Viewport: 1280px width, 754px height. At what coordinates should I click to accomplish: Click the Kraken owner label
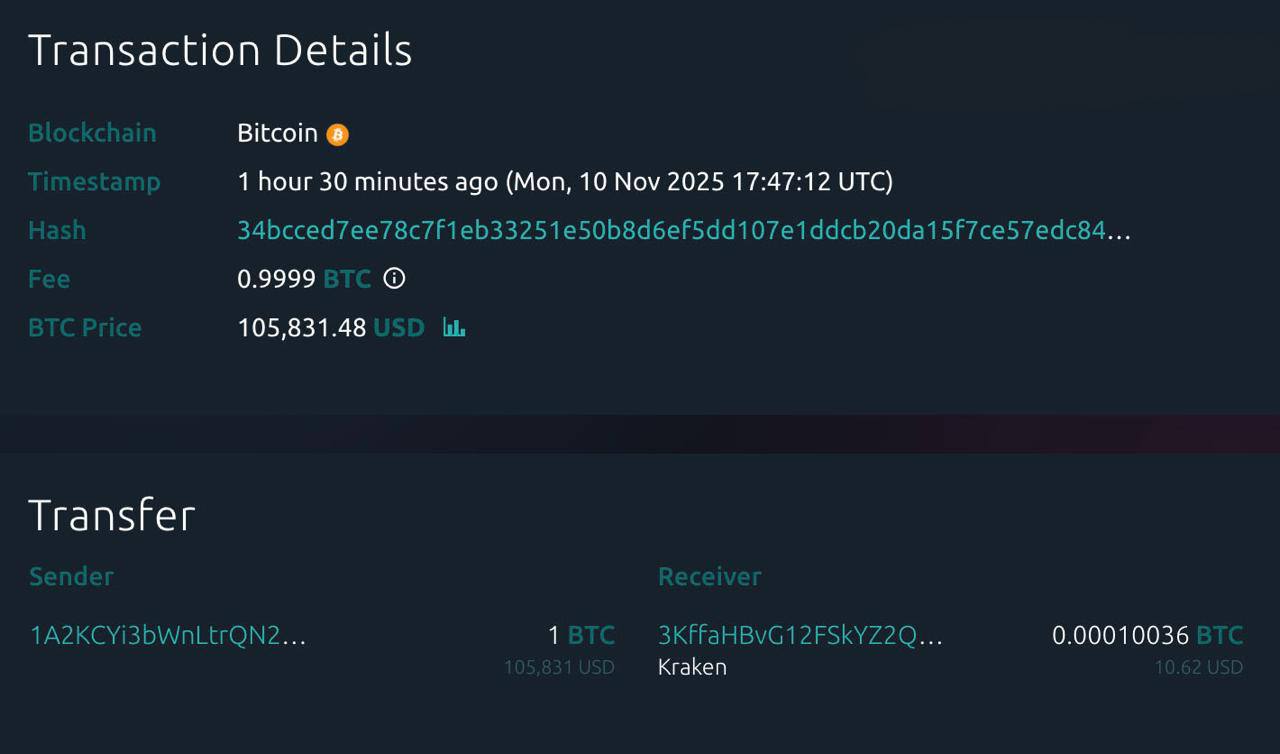point(692,667)
